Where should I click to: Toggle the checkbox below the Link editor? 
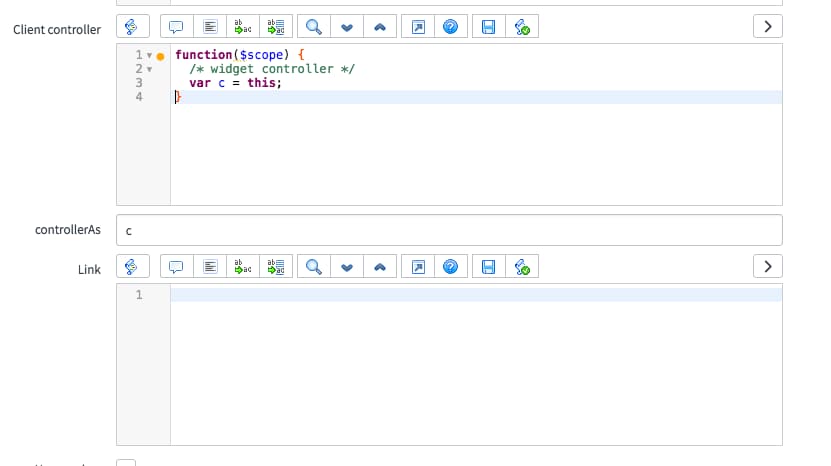pos(126,462)
